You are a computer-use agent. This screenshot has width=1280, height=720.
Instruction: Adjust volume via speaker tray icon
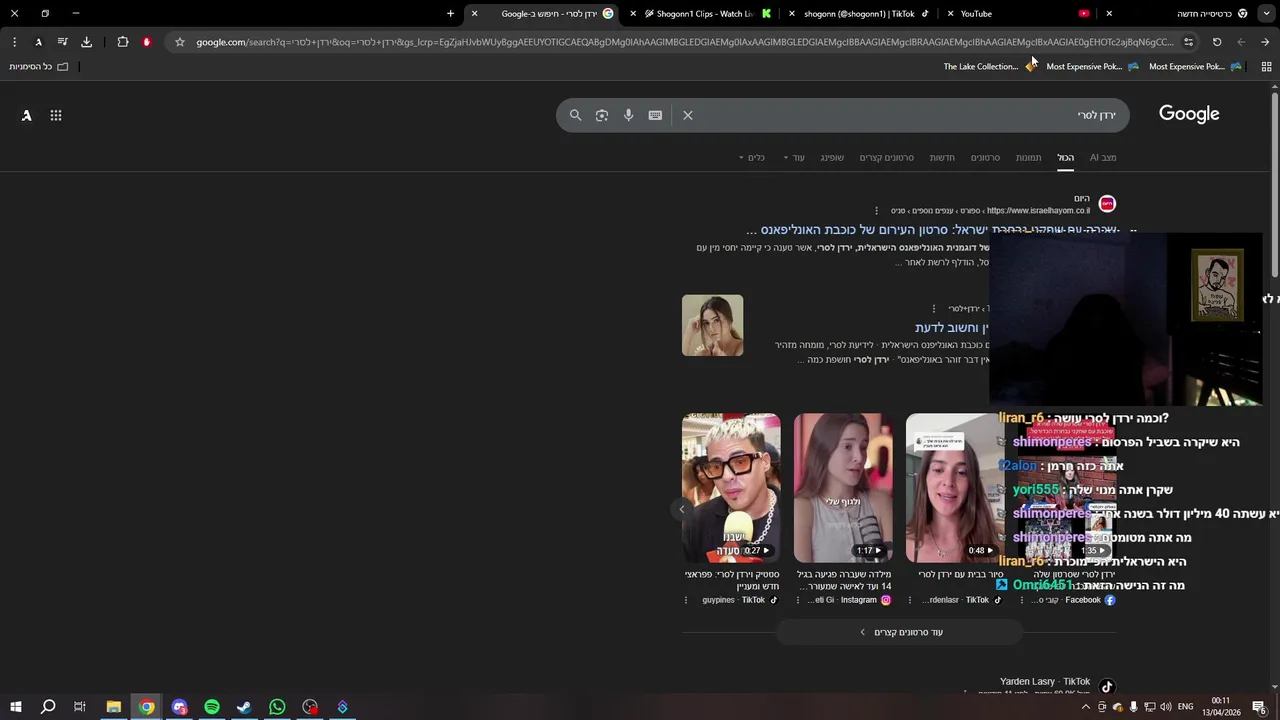click(x=1165, y=707)
